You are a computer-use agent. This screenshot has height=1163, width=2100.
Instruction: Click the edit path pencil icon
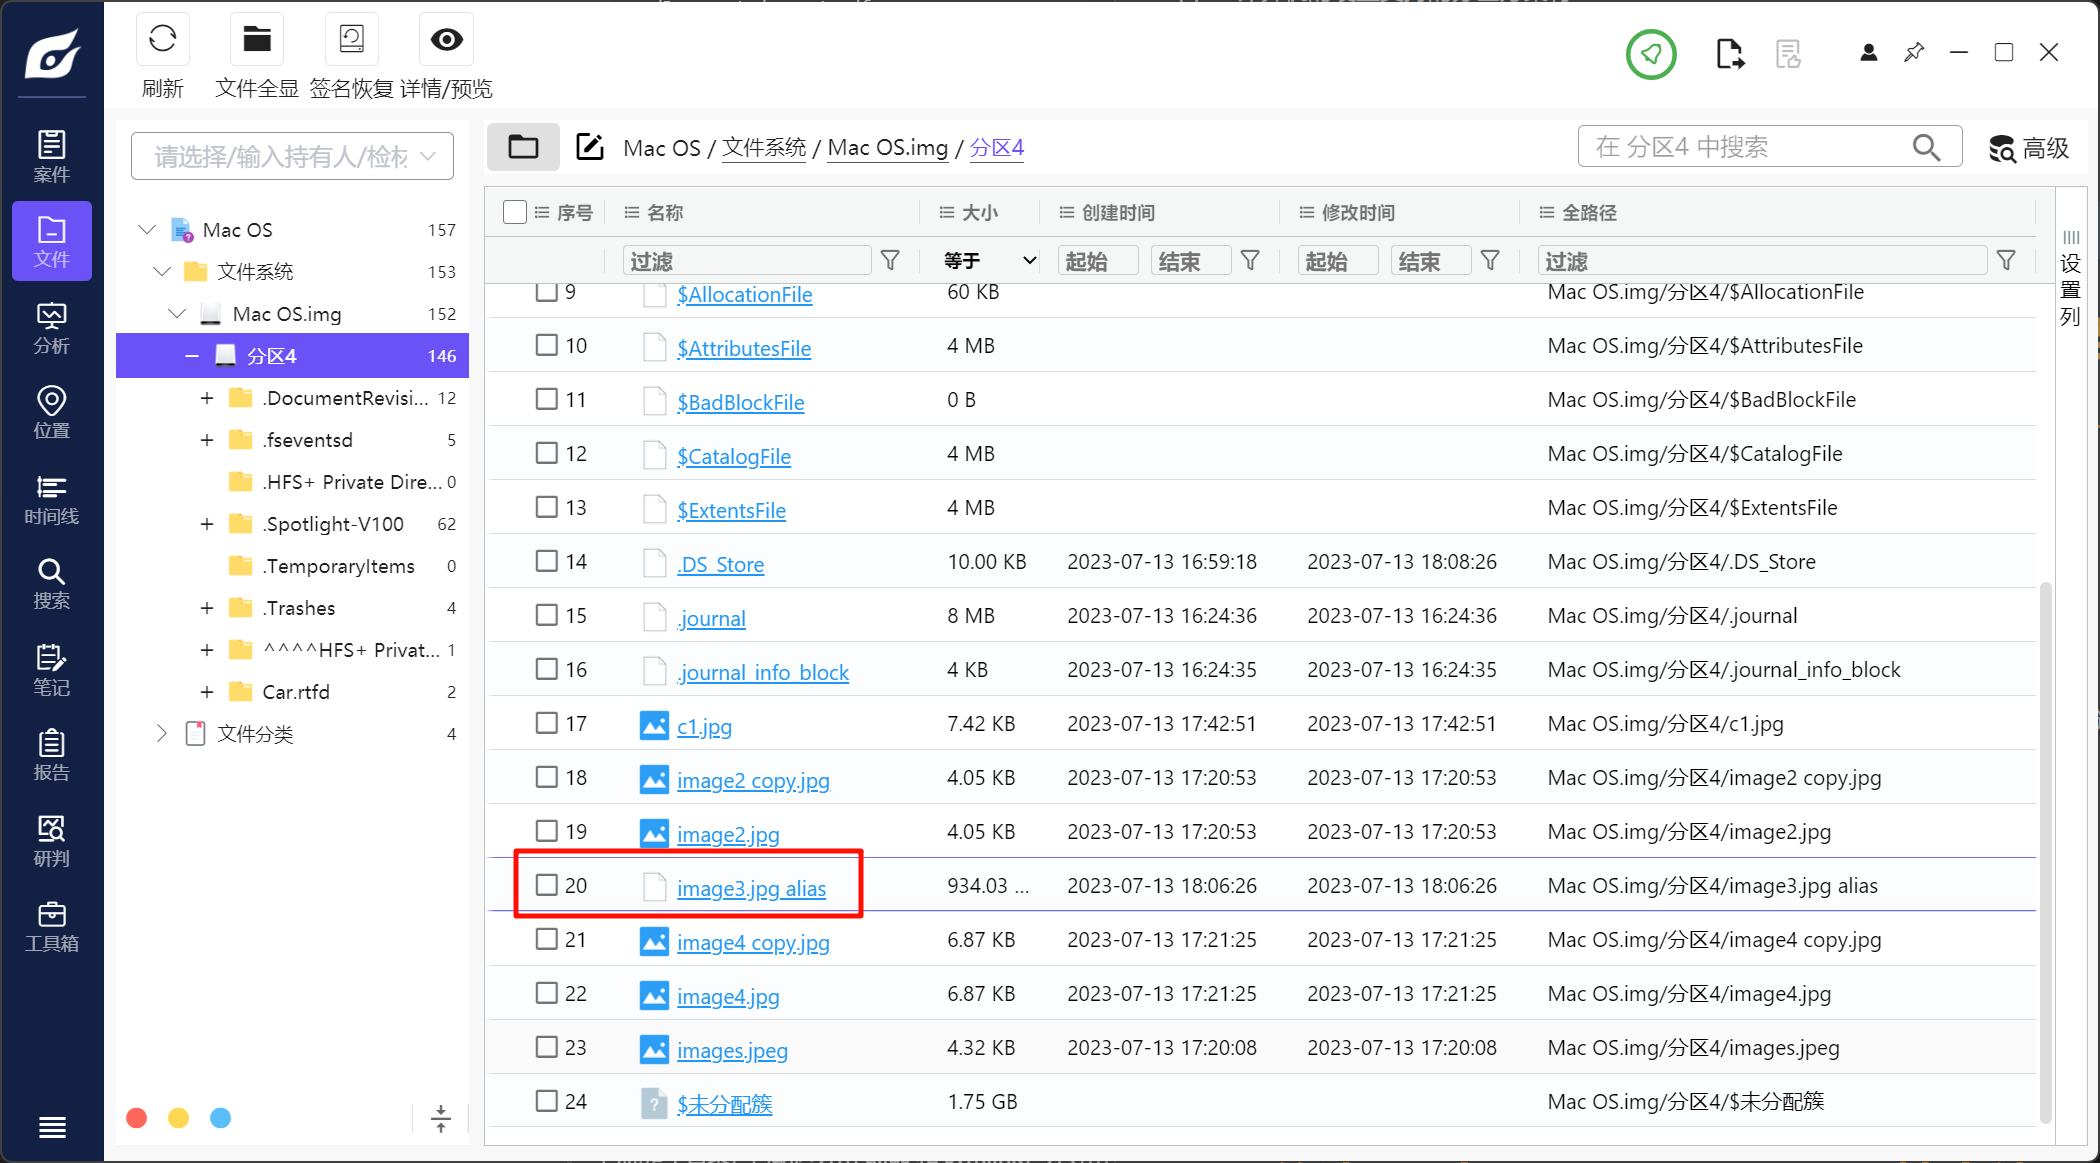[x=590, y=147]
